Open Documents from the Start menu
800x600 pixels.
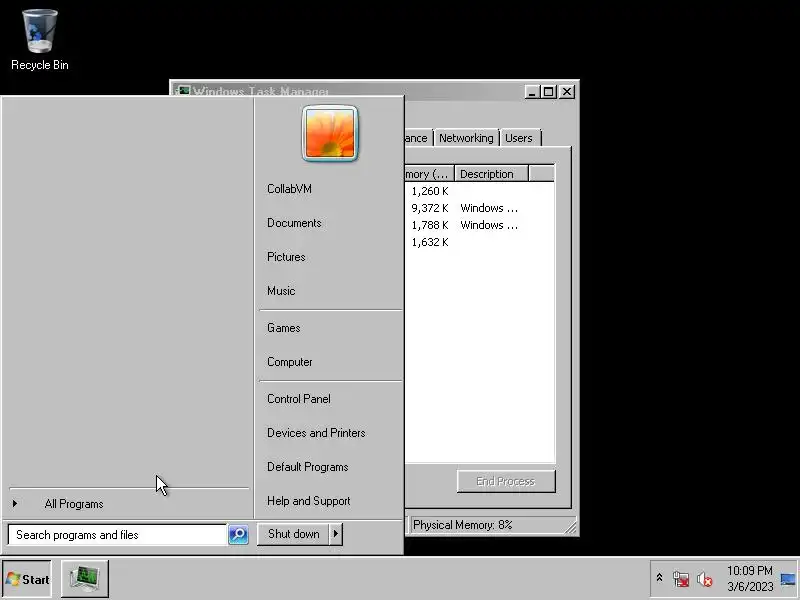click(294, 223)
